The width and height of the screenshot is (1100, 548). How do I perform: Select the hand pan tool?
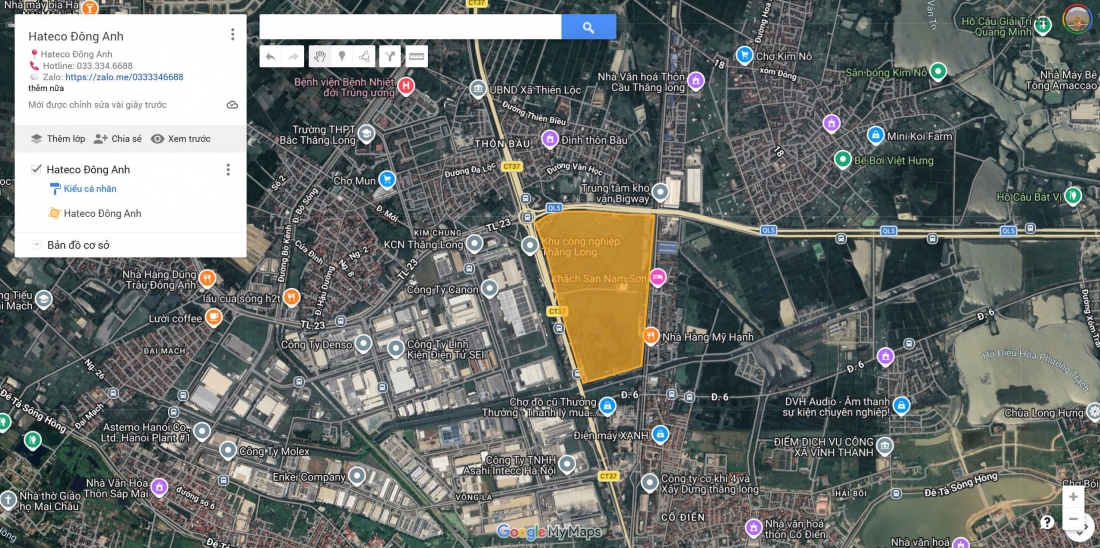(x=319, y=56)
